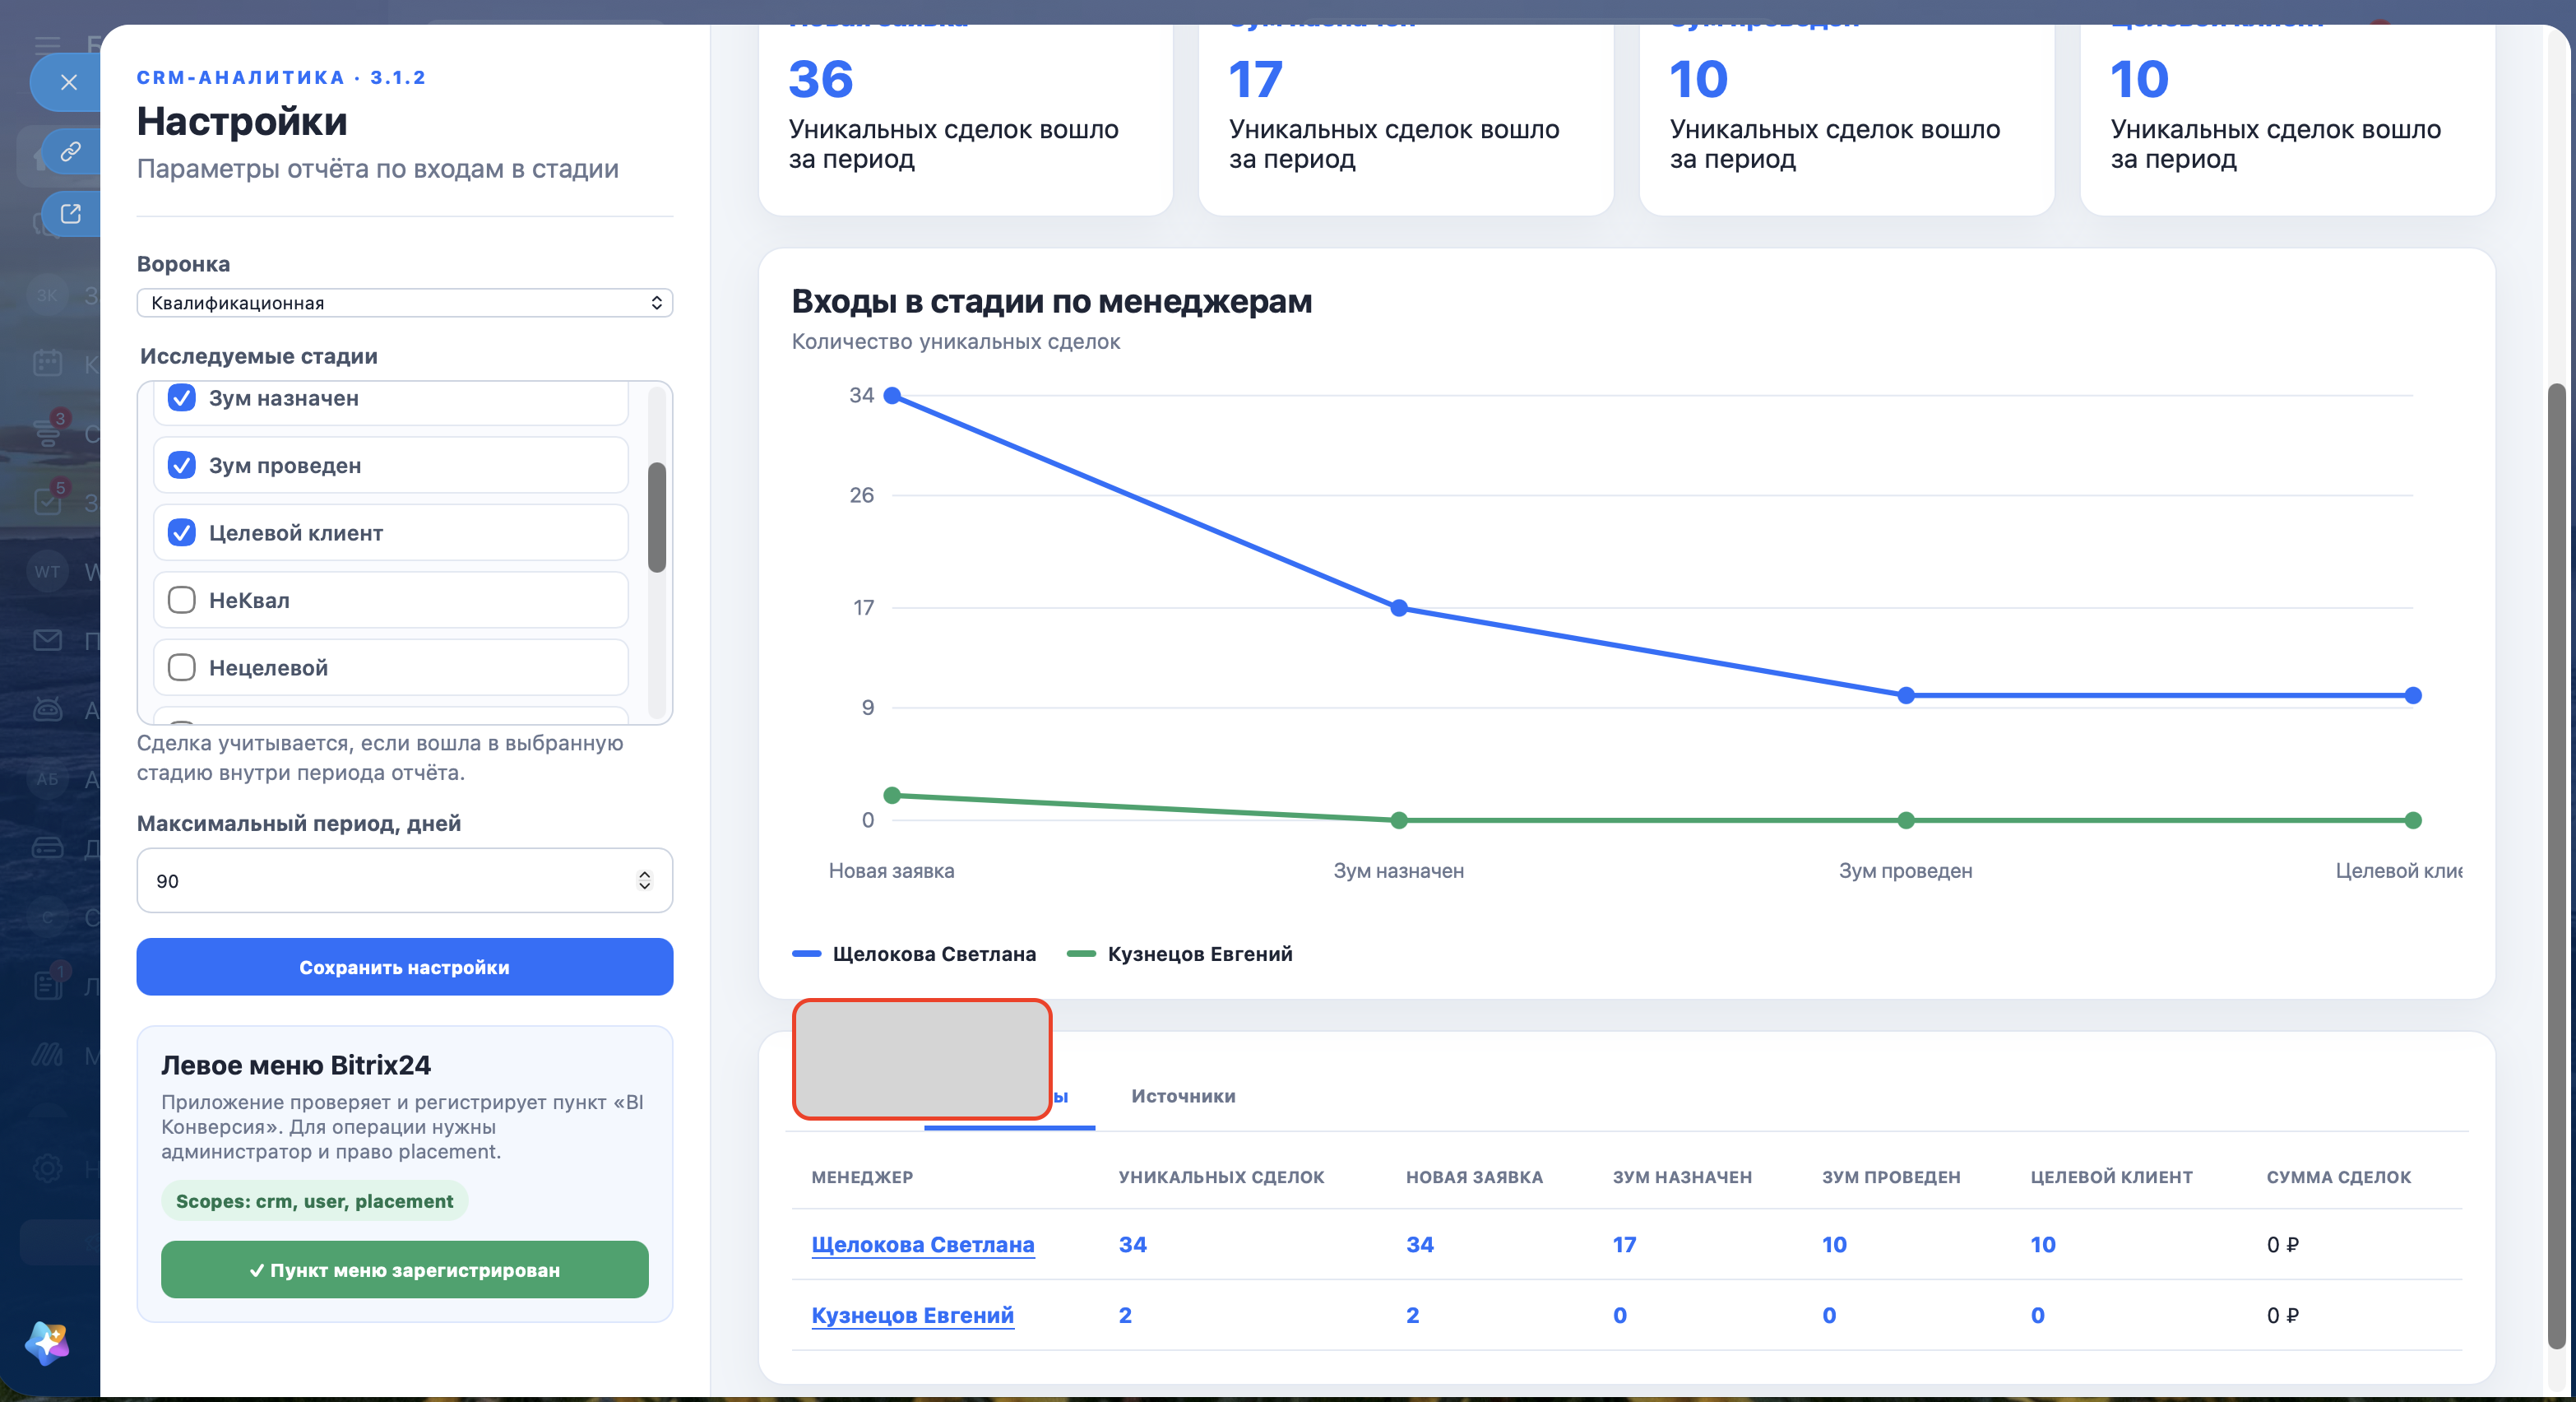Click the robot automation icon in sidebar
The width and height of the screenshot is (2576, 1402).
47,710
